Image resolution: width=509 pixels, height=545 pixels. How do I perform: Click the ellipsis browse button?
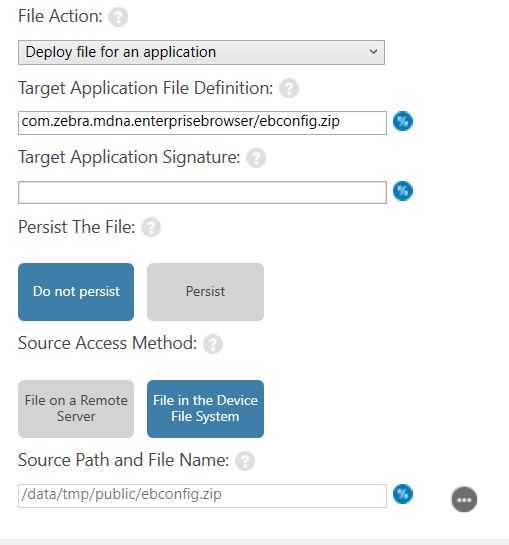click(x=464, y=499)
